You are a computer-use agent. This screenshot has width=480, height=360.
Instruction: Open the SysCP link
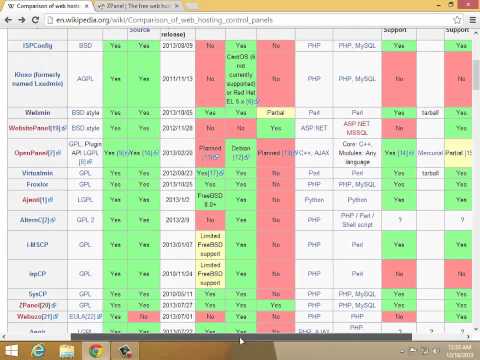pos(37,294)
